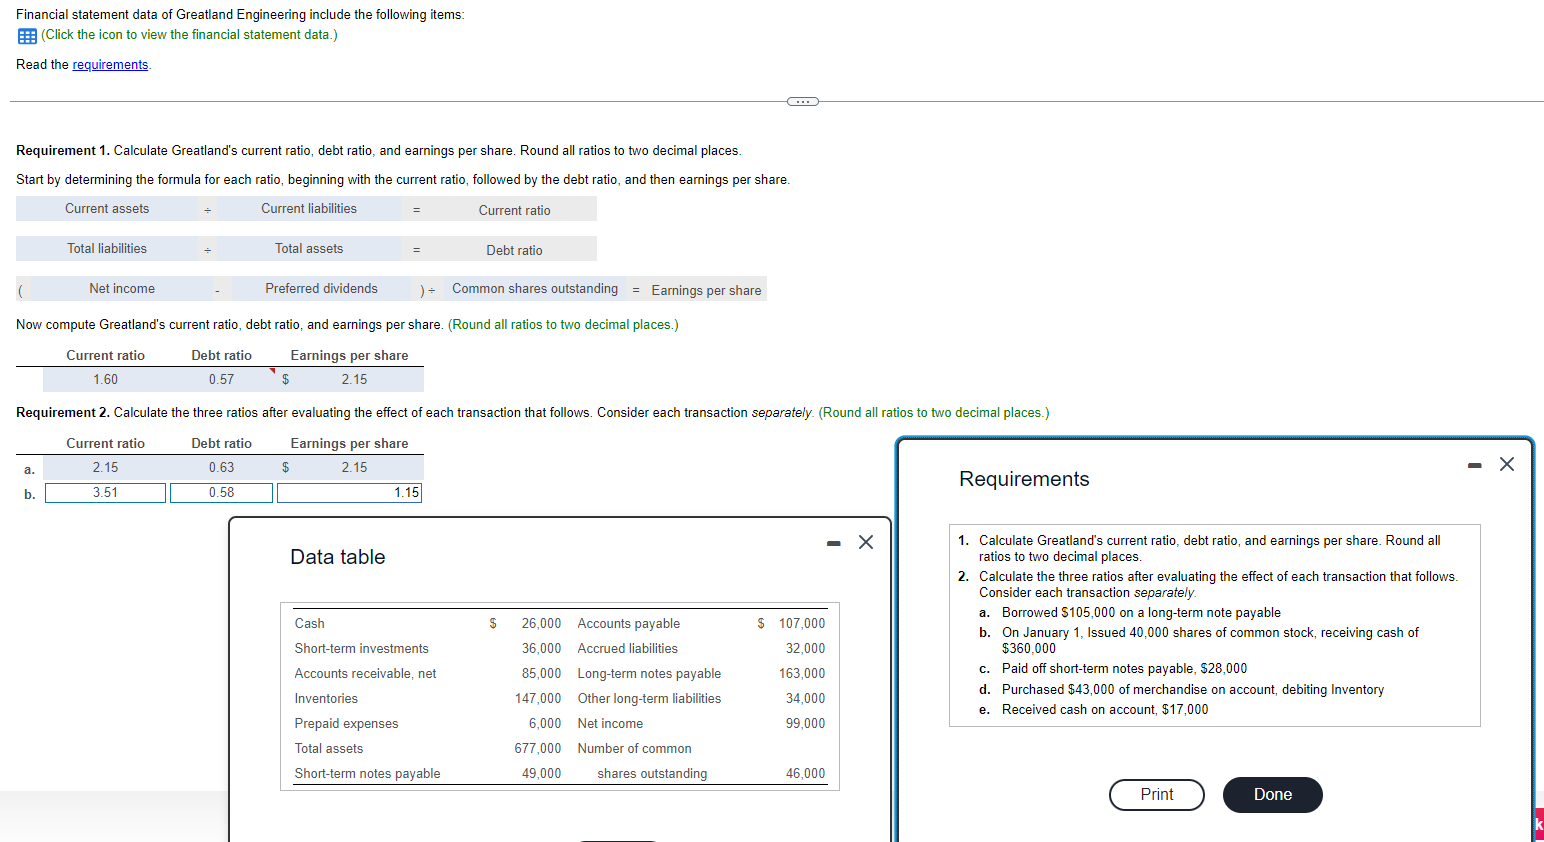Select the Net income formula cell

(x=123, y=288)
